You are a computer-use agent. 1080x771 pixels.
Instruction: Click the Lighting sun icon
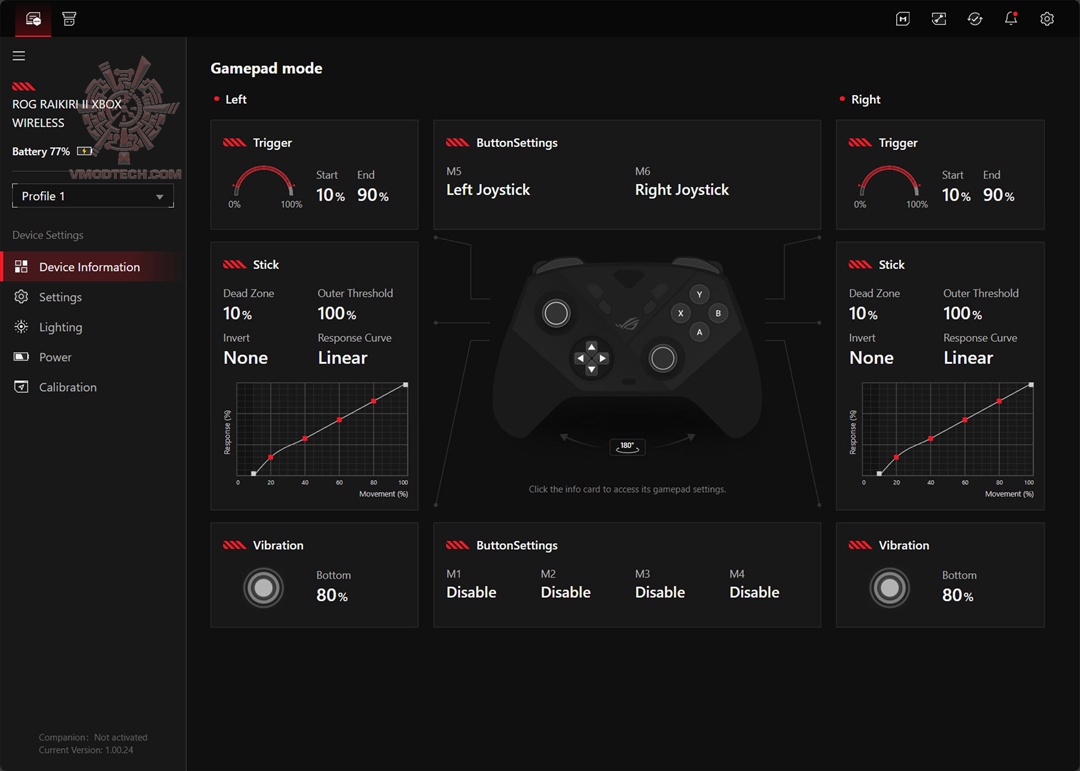click(21, 327)
